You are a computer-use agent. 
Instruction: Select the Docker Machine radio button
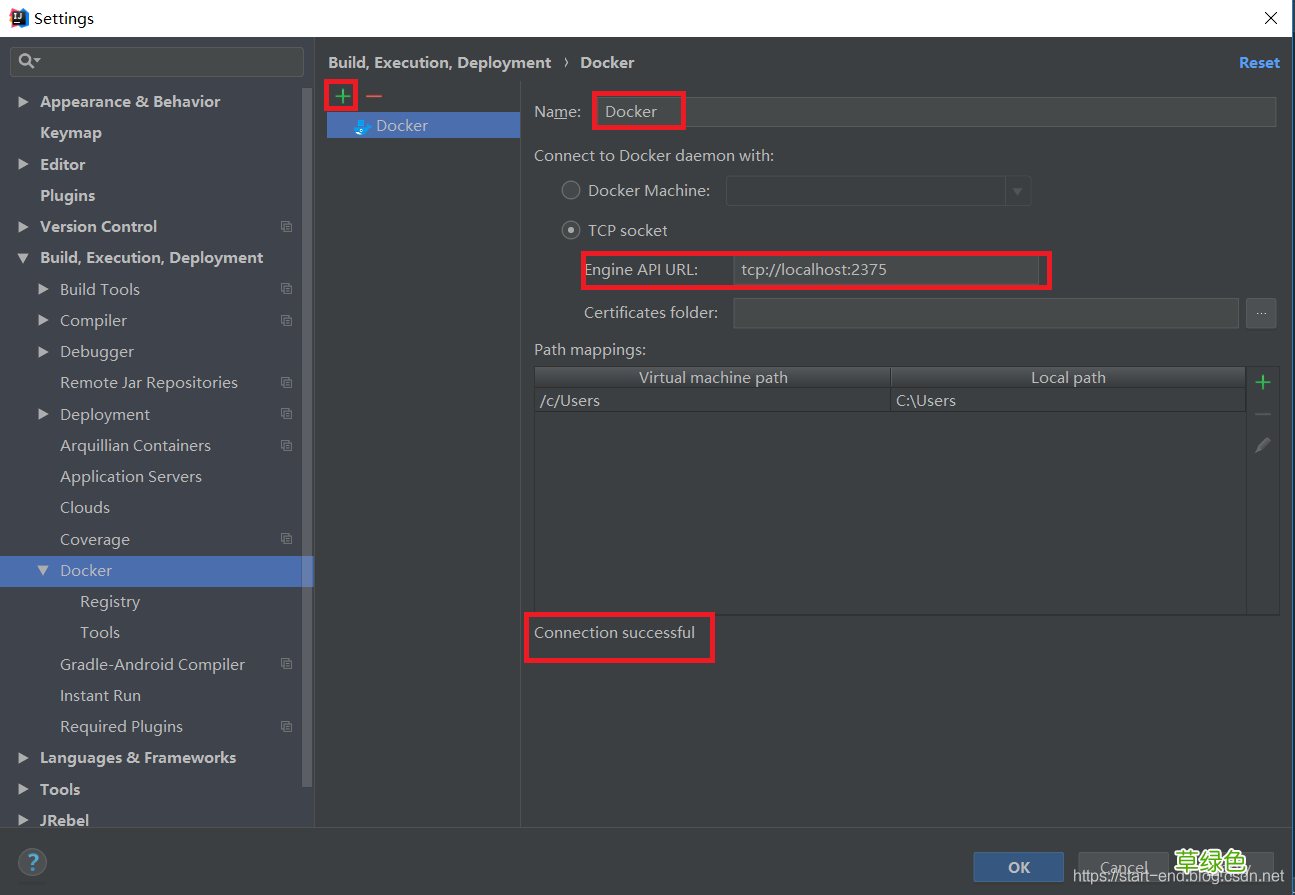coord(571,190)
